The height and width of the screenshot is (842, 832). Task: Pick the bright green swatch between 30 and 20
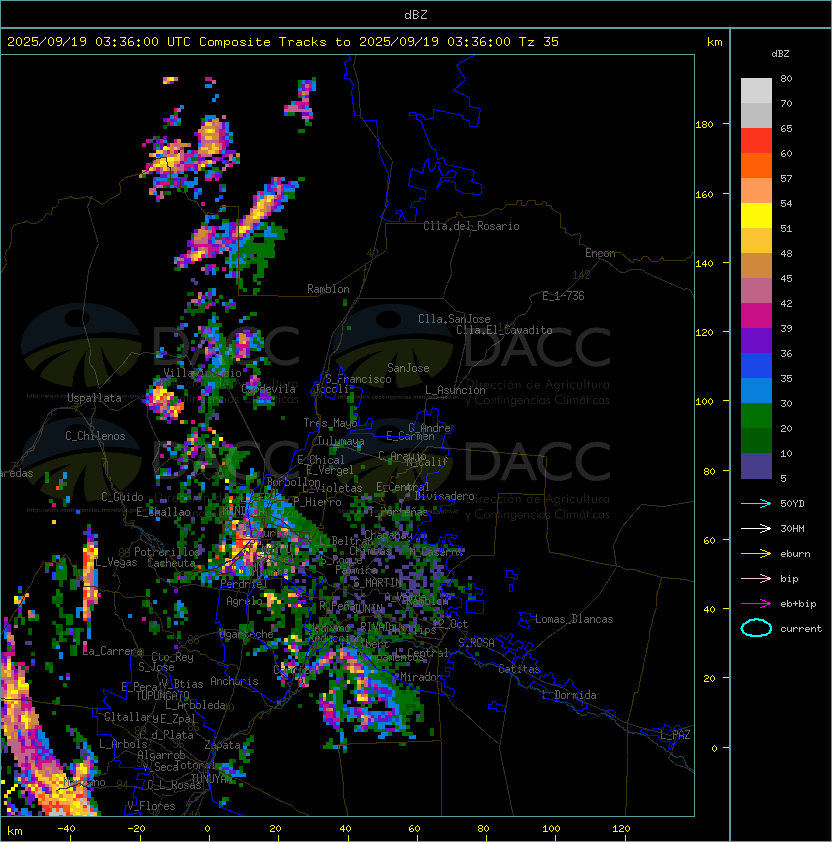point(756,416)
